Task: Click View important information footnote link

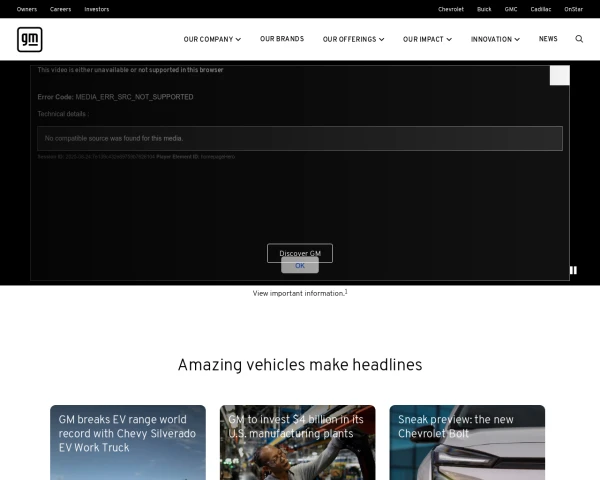Action: pyautogui.click(x=300, y=293)
